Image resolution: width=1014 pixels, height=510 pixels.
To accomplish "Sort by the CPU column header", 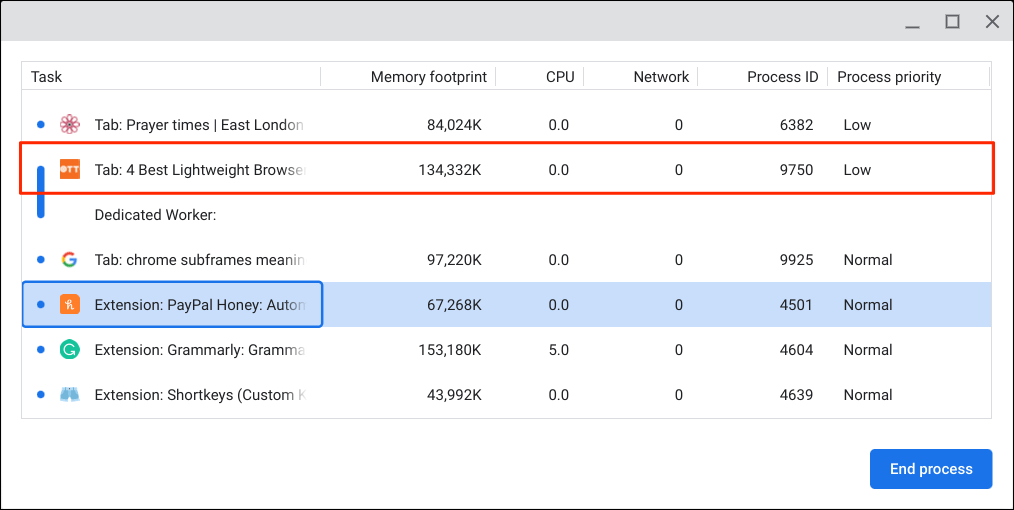I will (x=560, y=77).
